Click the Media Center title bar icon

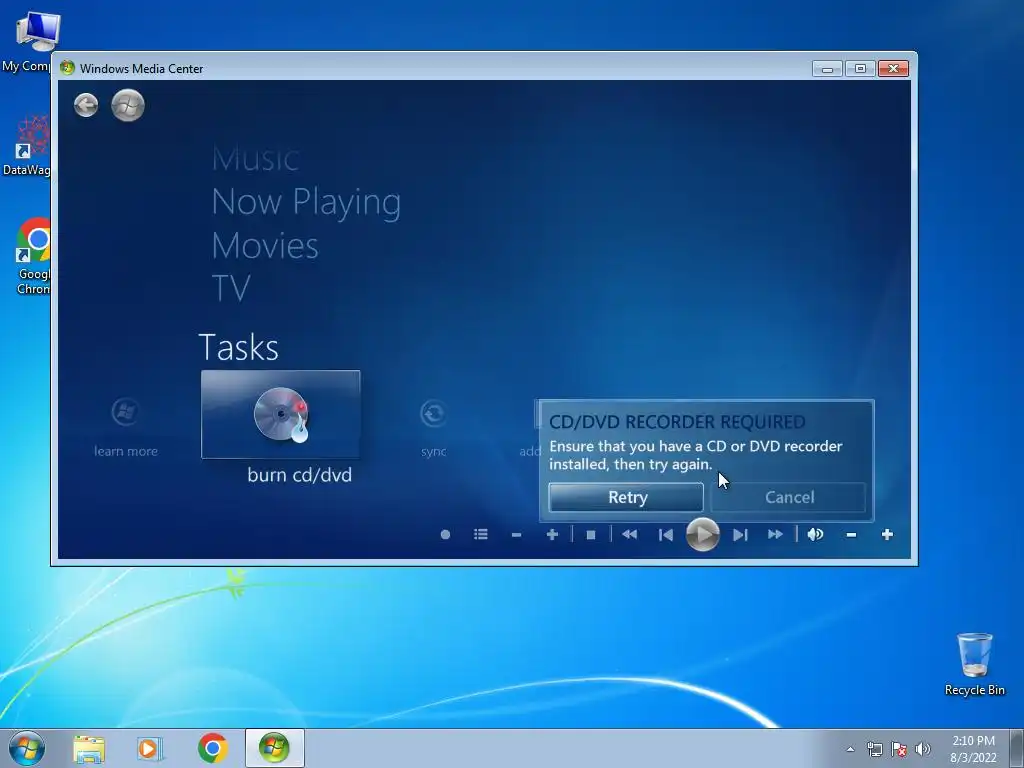point(67,68)
